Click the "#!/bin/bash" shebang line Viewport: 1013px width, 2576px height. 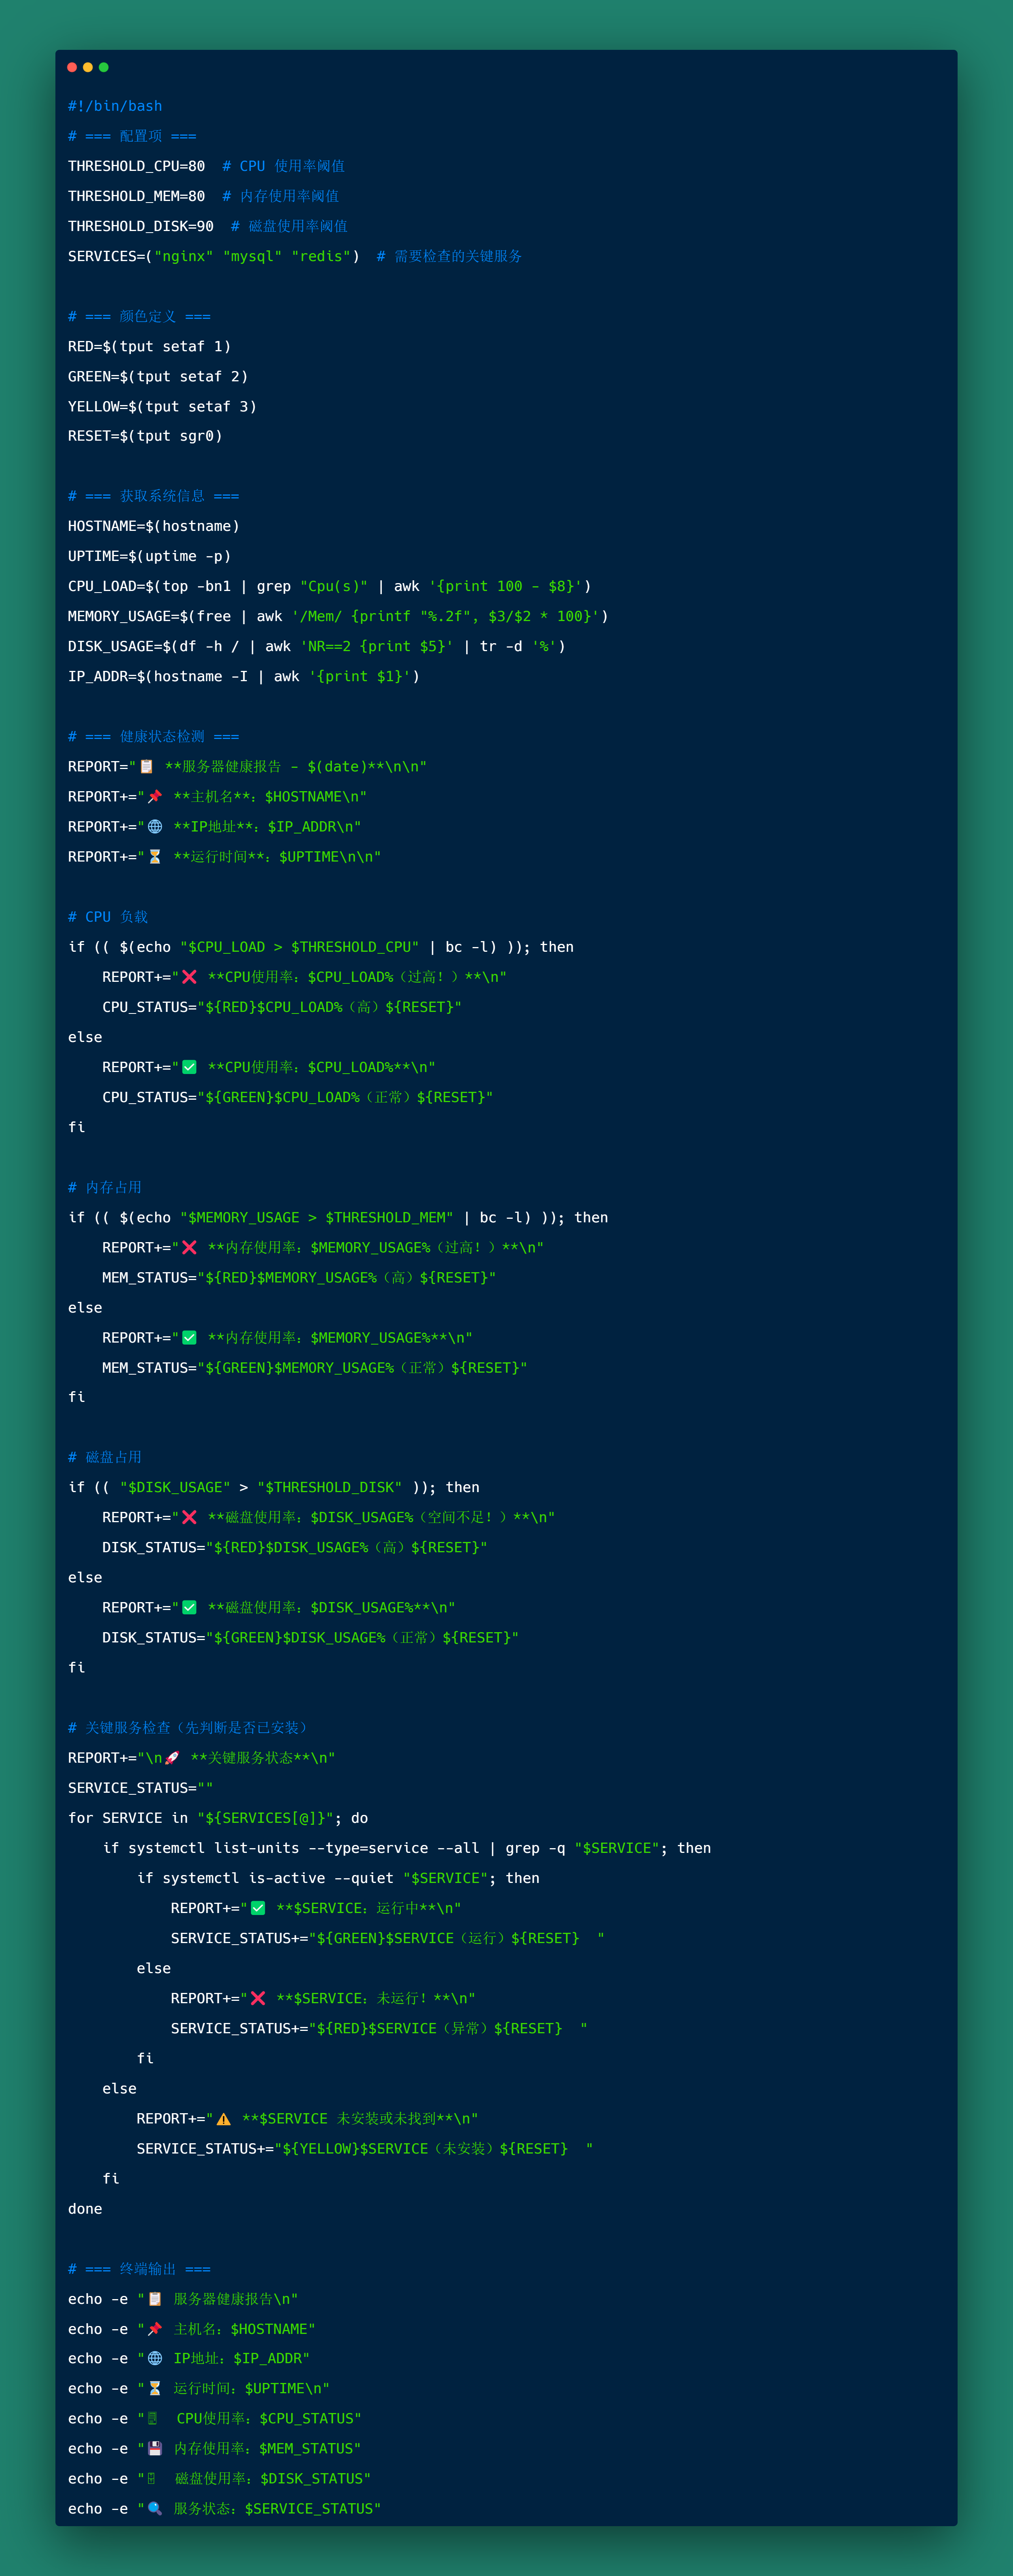115,106
